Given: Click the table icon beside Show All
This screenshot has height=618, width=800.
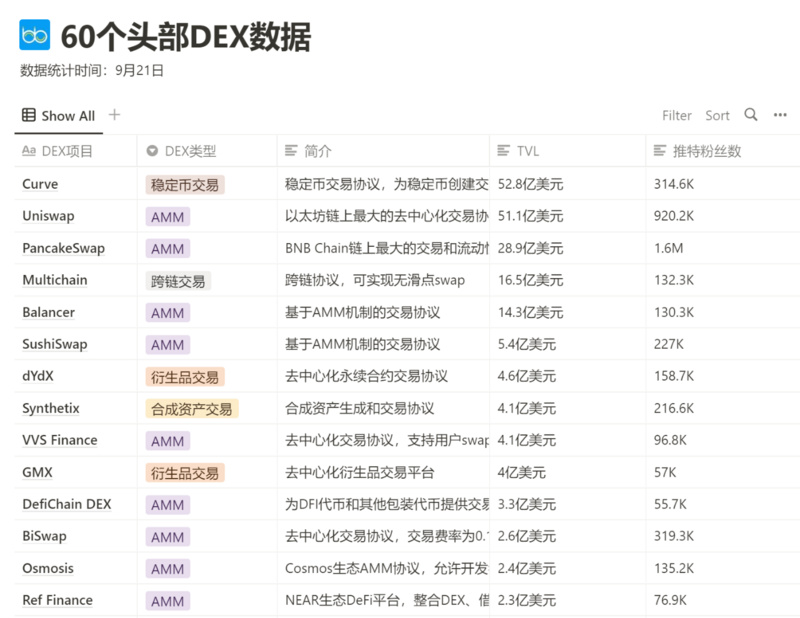Looking at the screenshot, I should click(29, 115).
